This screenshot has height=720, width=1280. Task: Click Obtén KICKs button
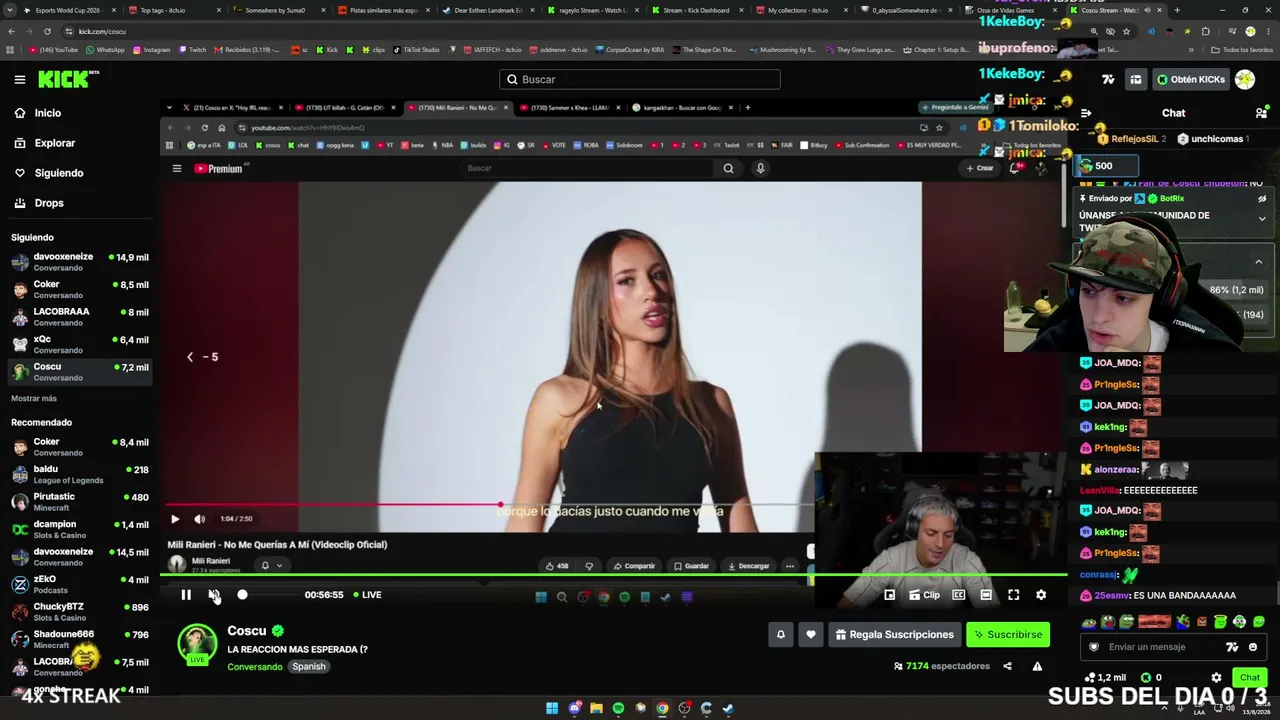coord(1189,79)
